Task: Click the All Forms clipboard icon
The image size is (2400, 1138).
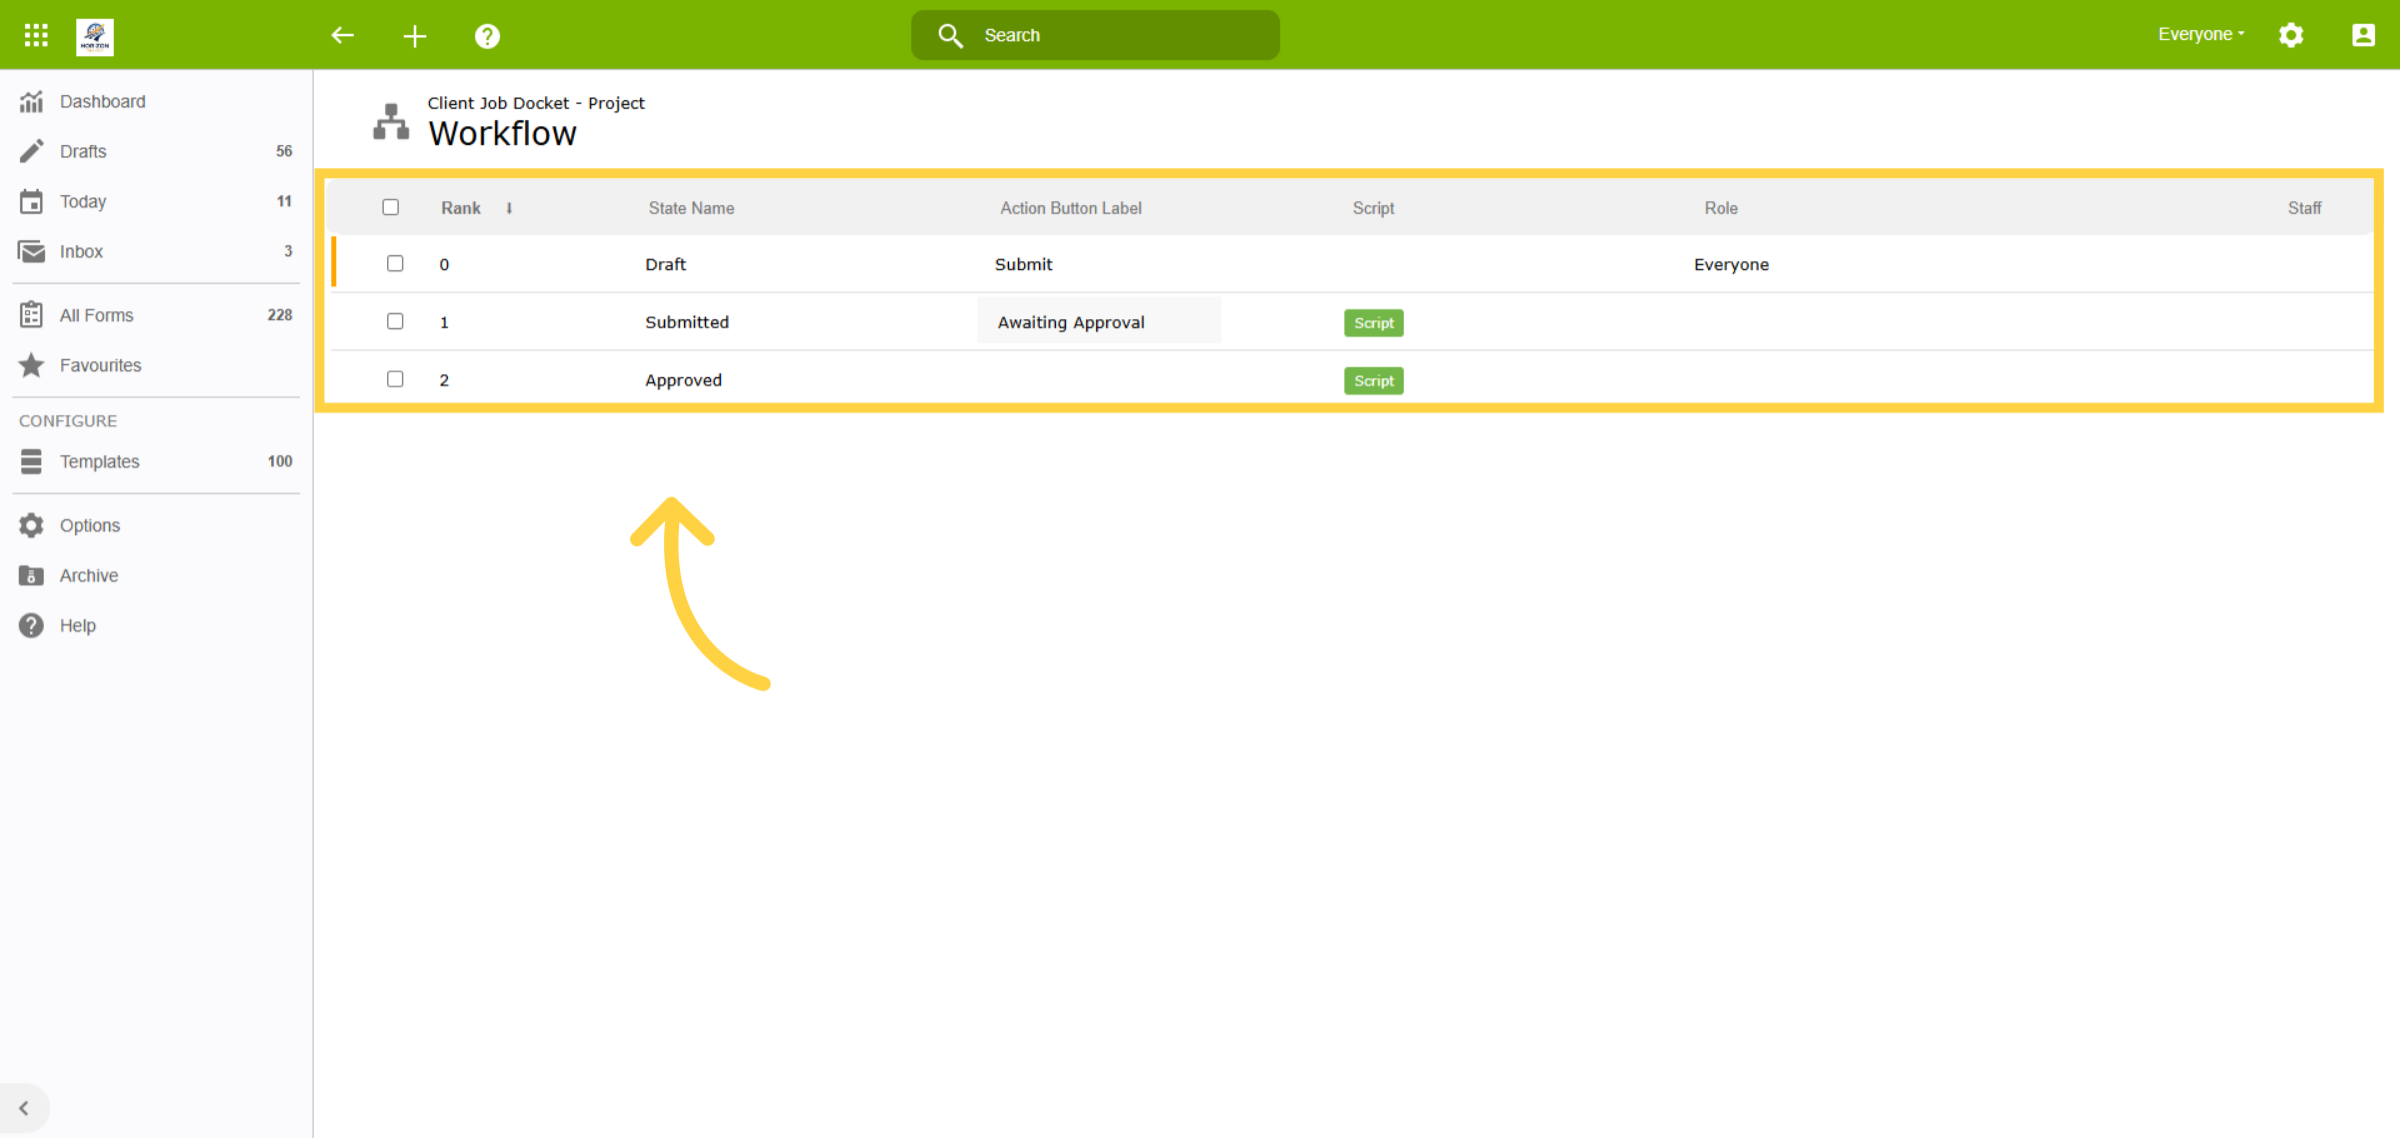Action: click(x=32, y=315)
